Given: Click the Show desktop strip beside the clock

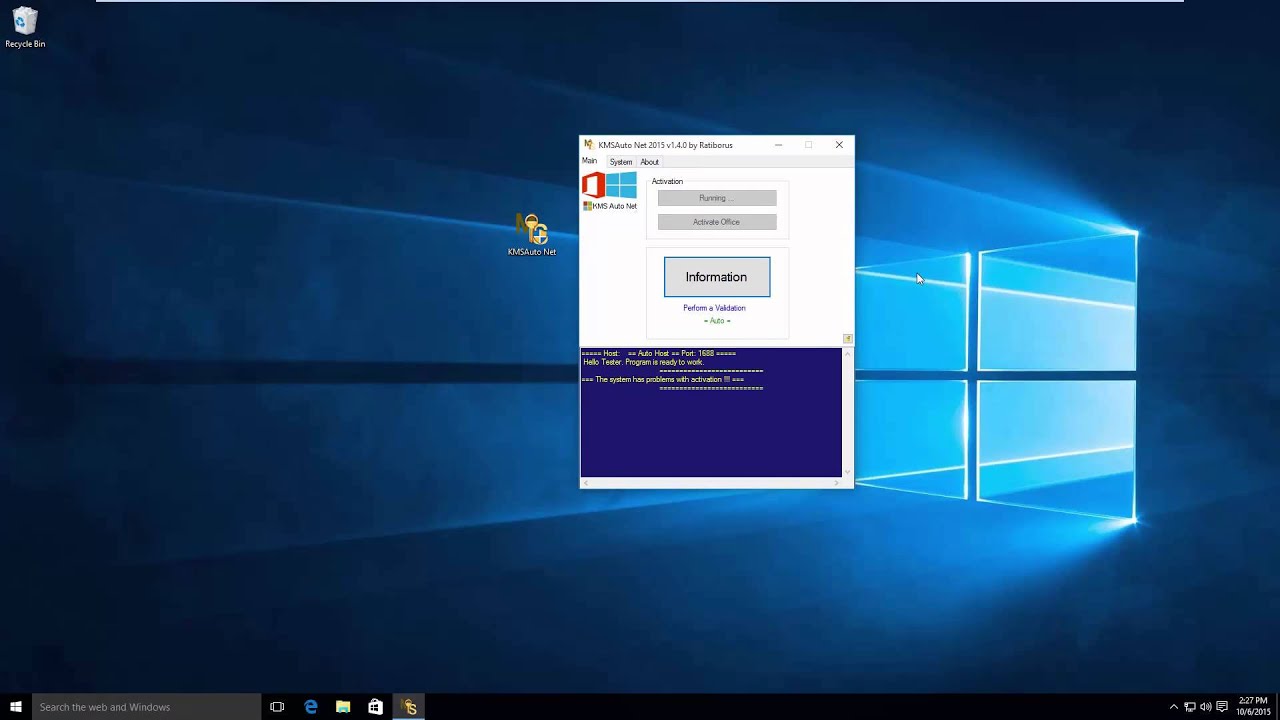Looking at the screenshot, I should point(1277,707).
